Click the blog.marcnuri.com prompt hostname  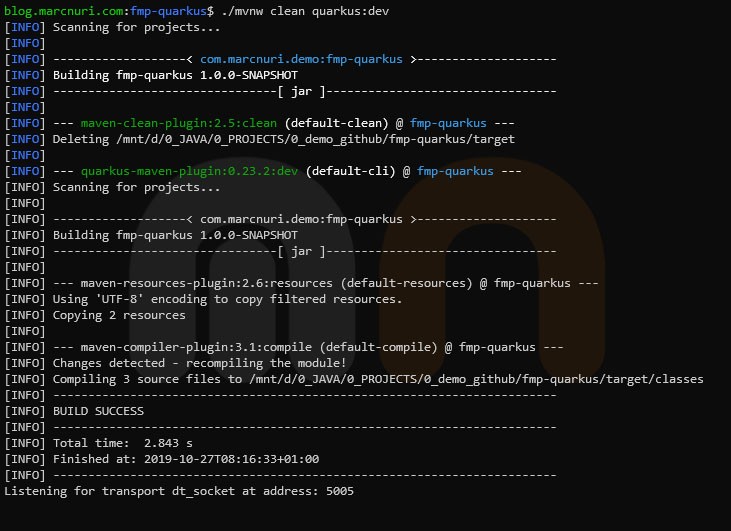65,11
